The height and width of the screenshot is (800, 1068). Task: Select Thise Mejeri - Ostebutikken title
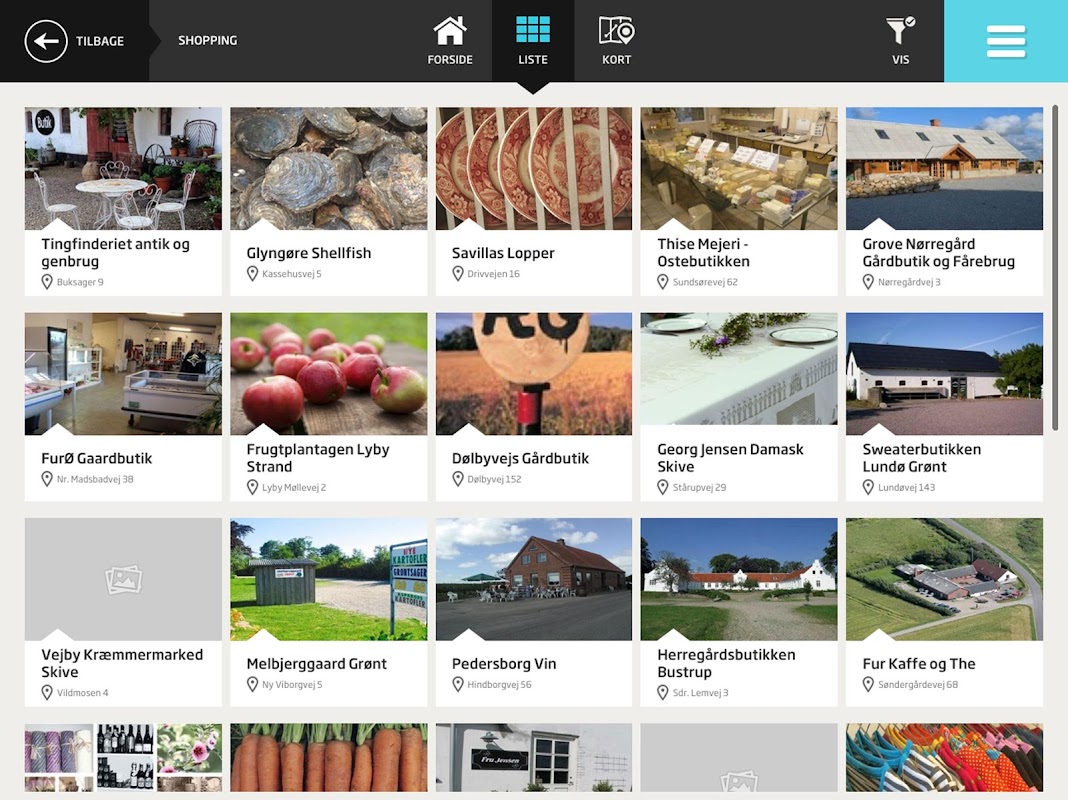pyautogui.click(x=704, y=253)
